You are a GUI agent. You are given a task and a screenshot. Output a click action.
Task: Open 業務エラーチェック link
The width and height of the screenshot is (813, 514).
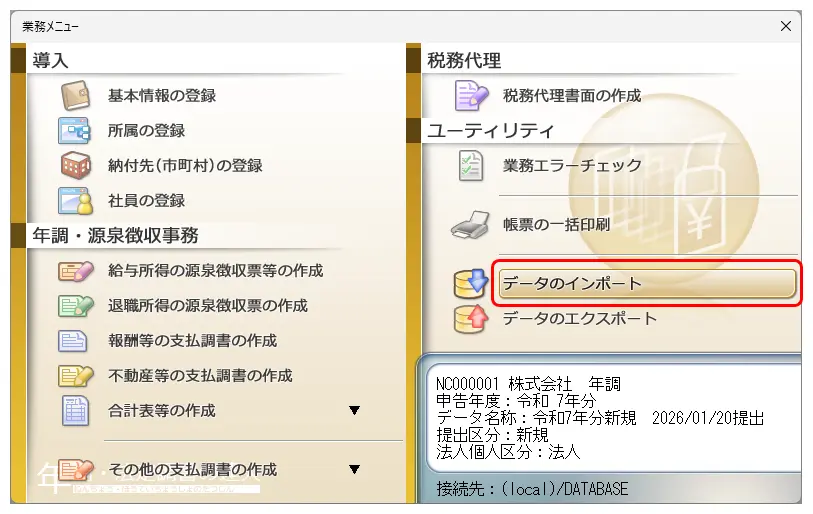coord(572,166)
